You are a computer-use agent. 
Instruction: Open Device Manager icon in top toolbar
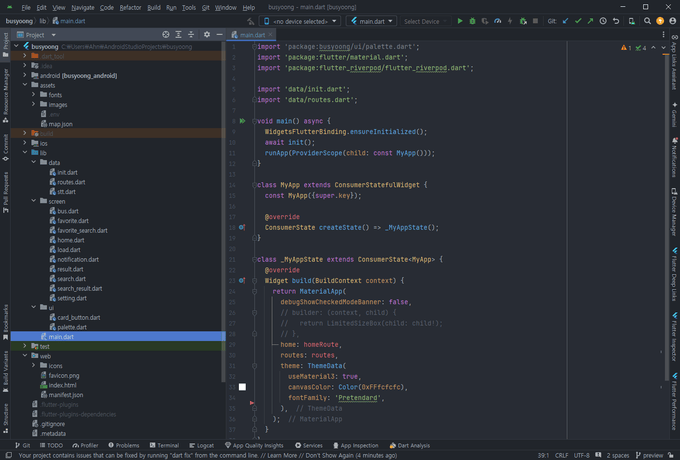632,21
